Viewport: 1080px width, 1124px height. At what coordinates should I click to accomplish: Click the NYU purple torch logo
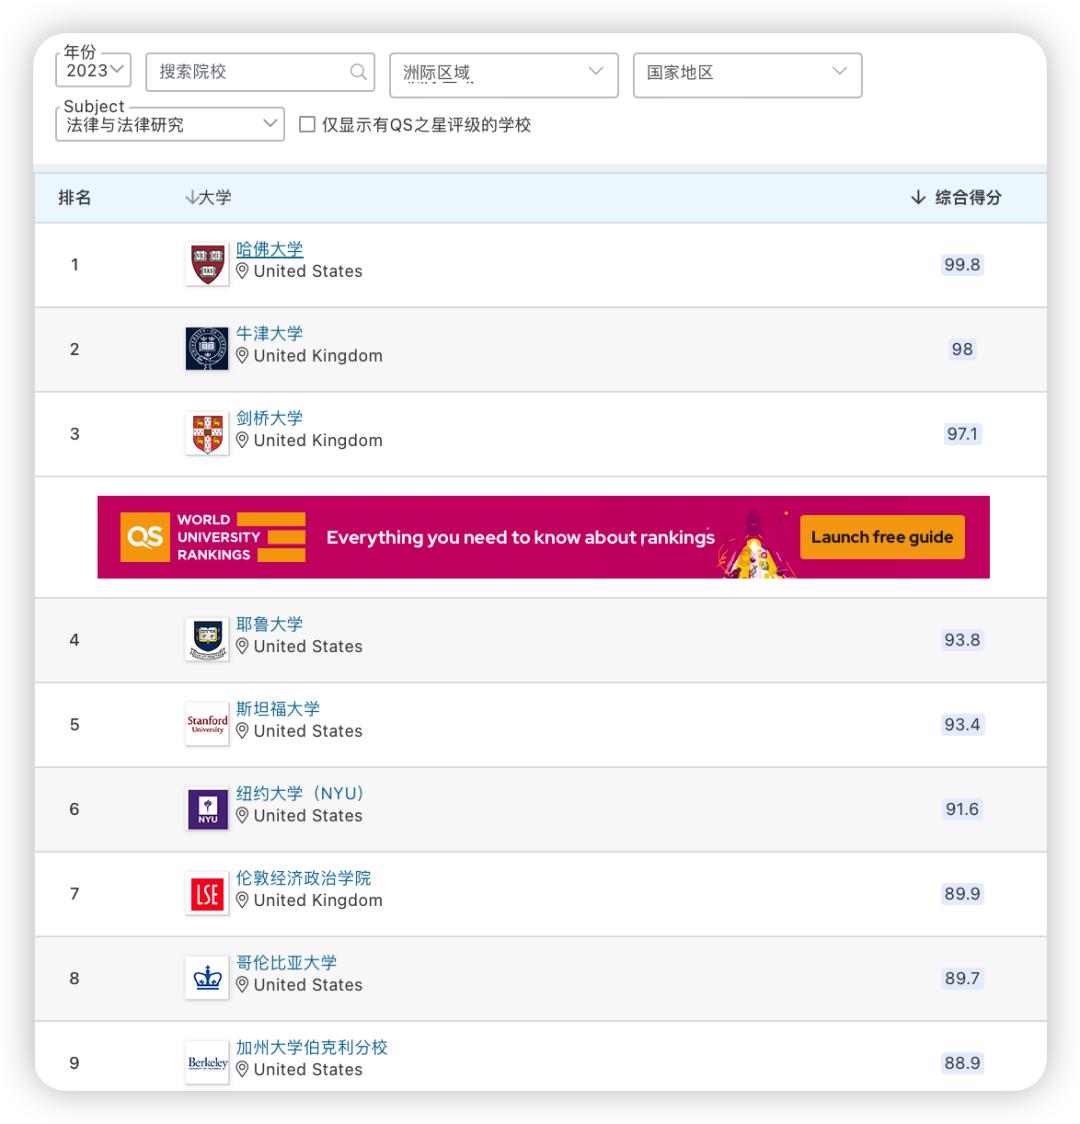pyautogui.click(x=206, y=807)
